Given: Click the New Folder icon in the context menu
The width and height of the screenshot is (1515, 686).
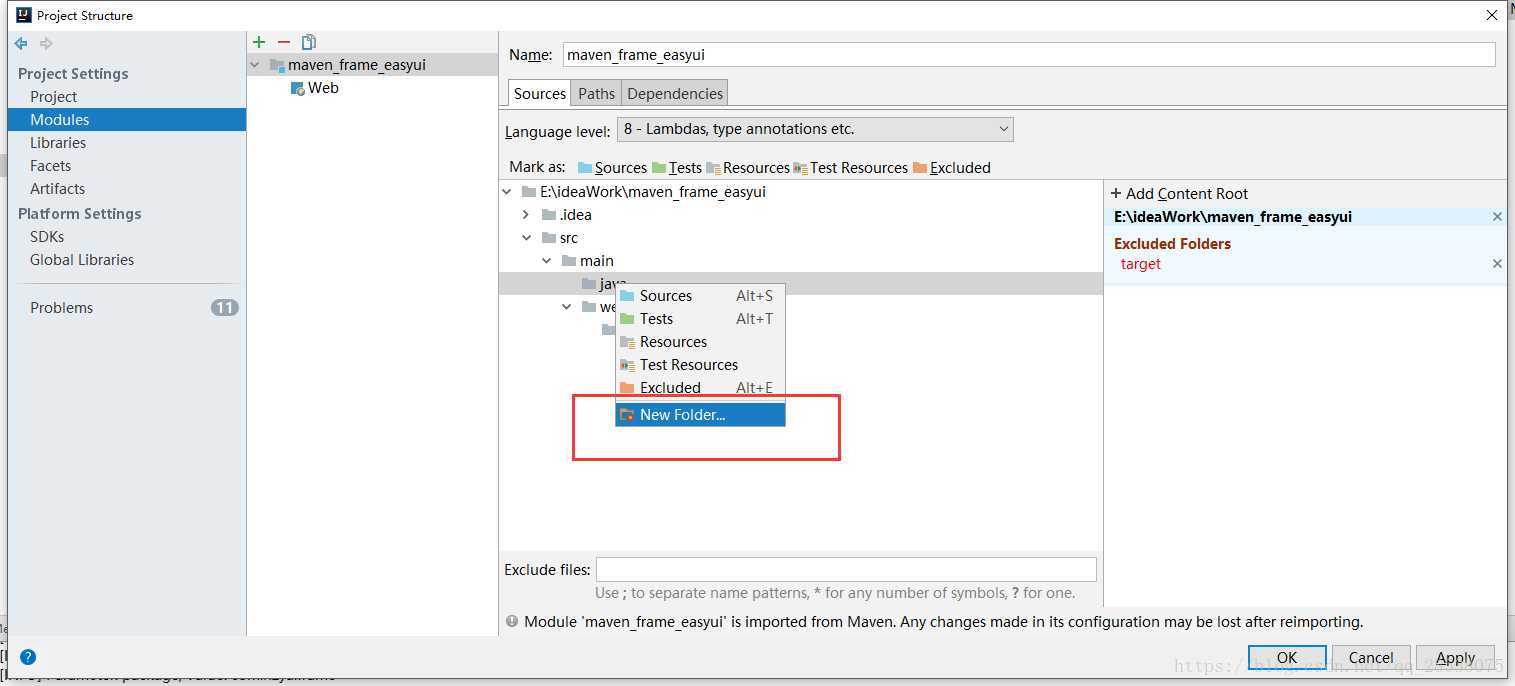Looking at the screenshot, I should 627,415.
